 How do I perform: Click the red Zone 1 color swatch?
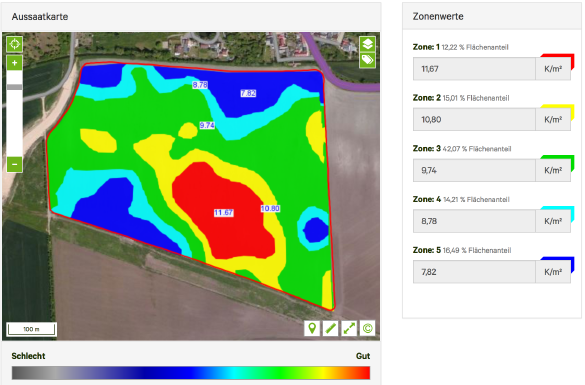click(x=558, y=60)
